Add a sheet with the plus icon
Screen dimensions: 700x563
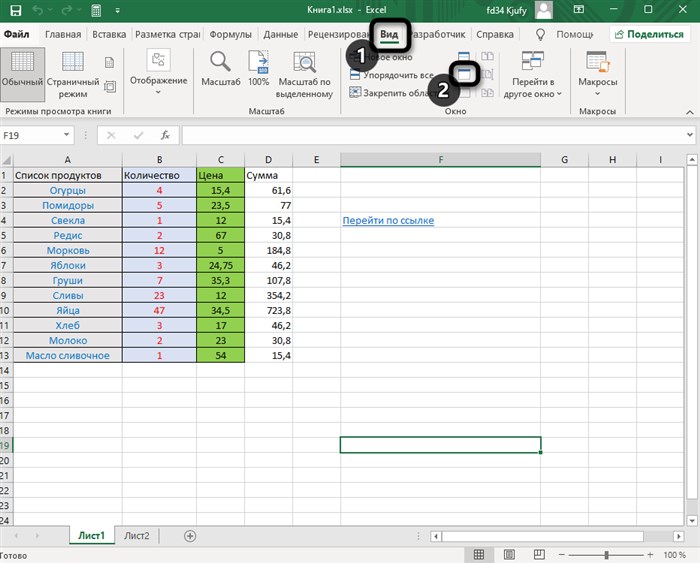pyautogui.click(x=190, y=536)
